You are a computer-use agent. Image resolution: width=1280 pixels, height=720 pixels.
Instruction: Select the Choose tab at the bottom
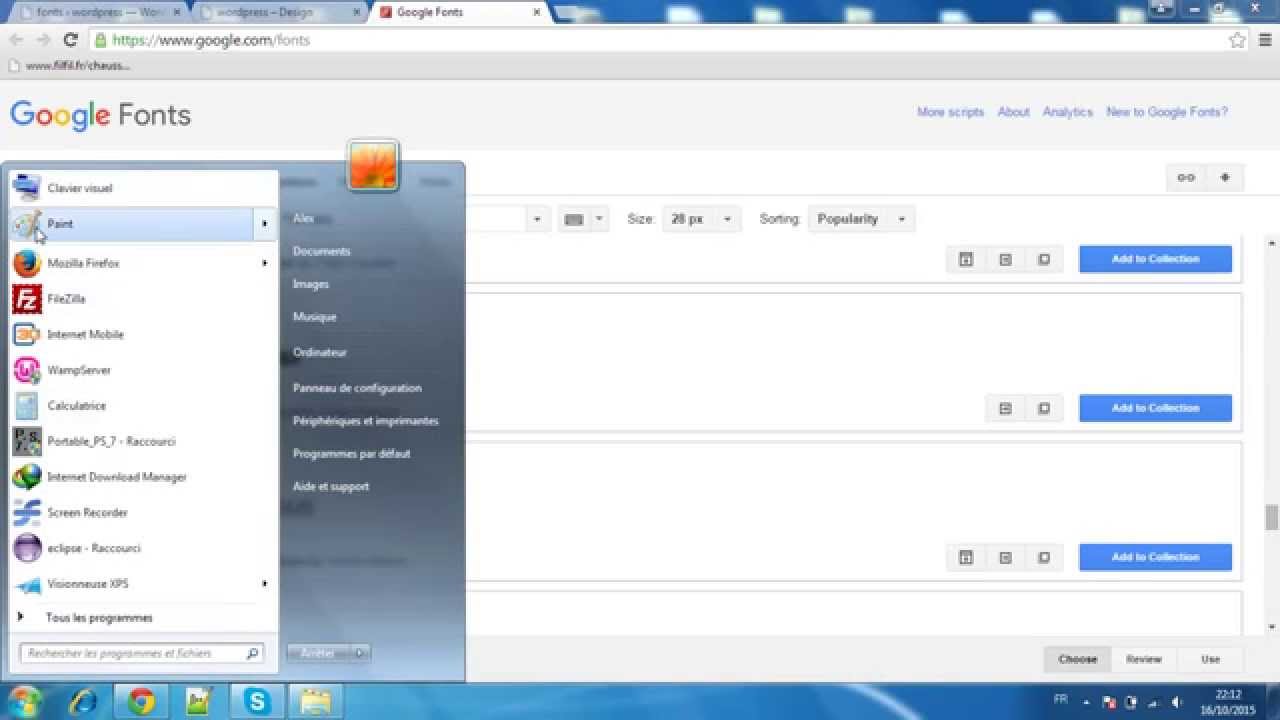click(1078, 659)
